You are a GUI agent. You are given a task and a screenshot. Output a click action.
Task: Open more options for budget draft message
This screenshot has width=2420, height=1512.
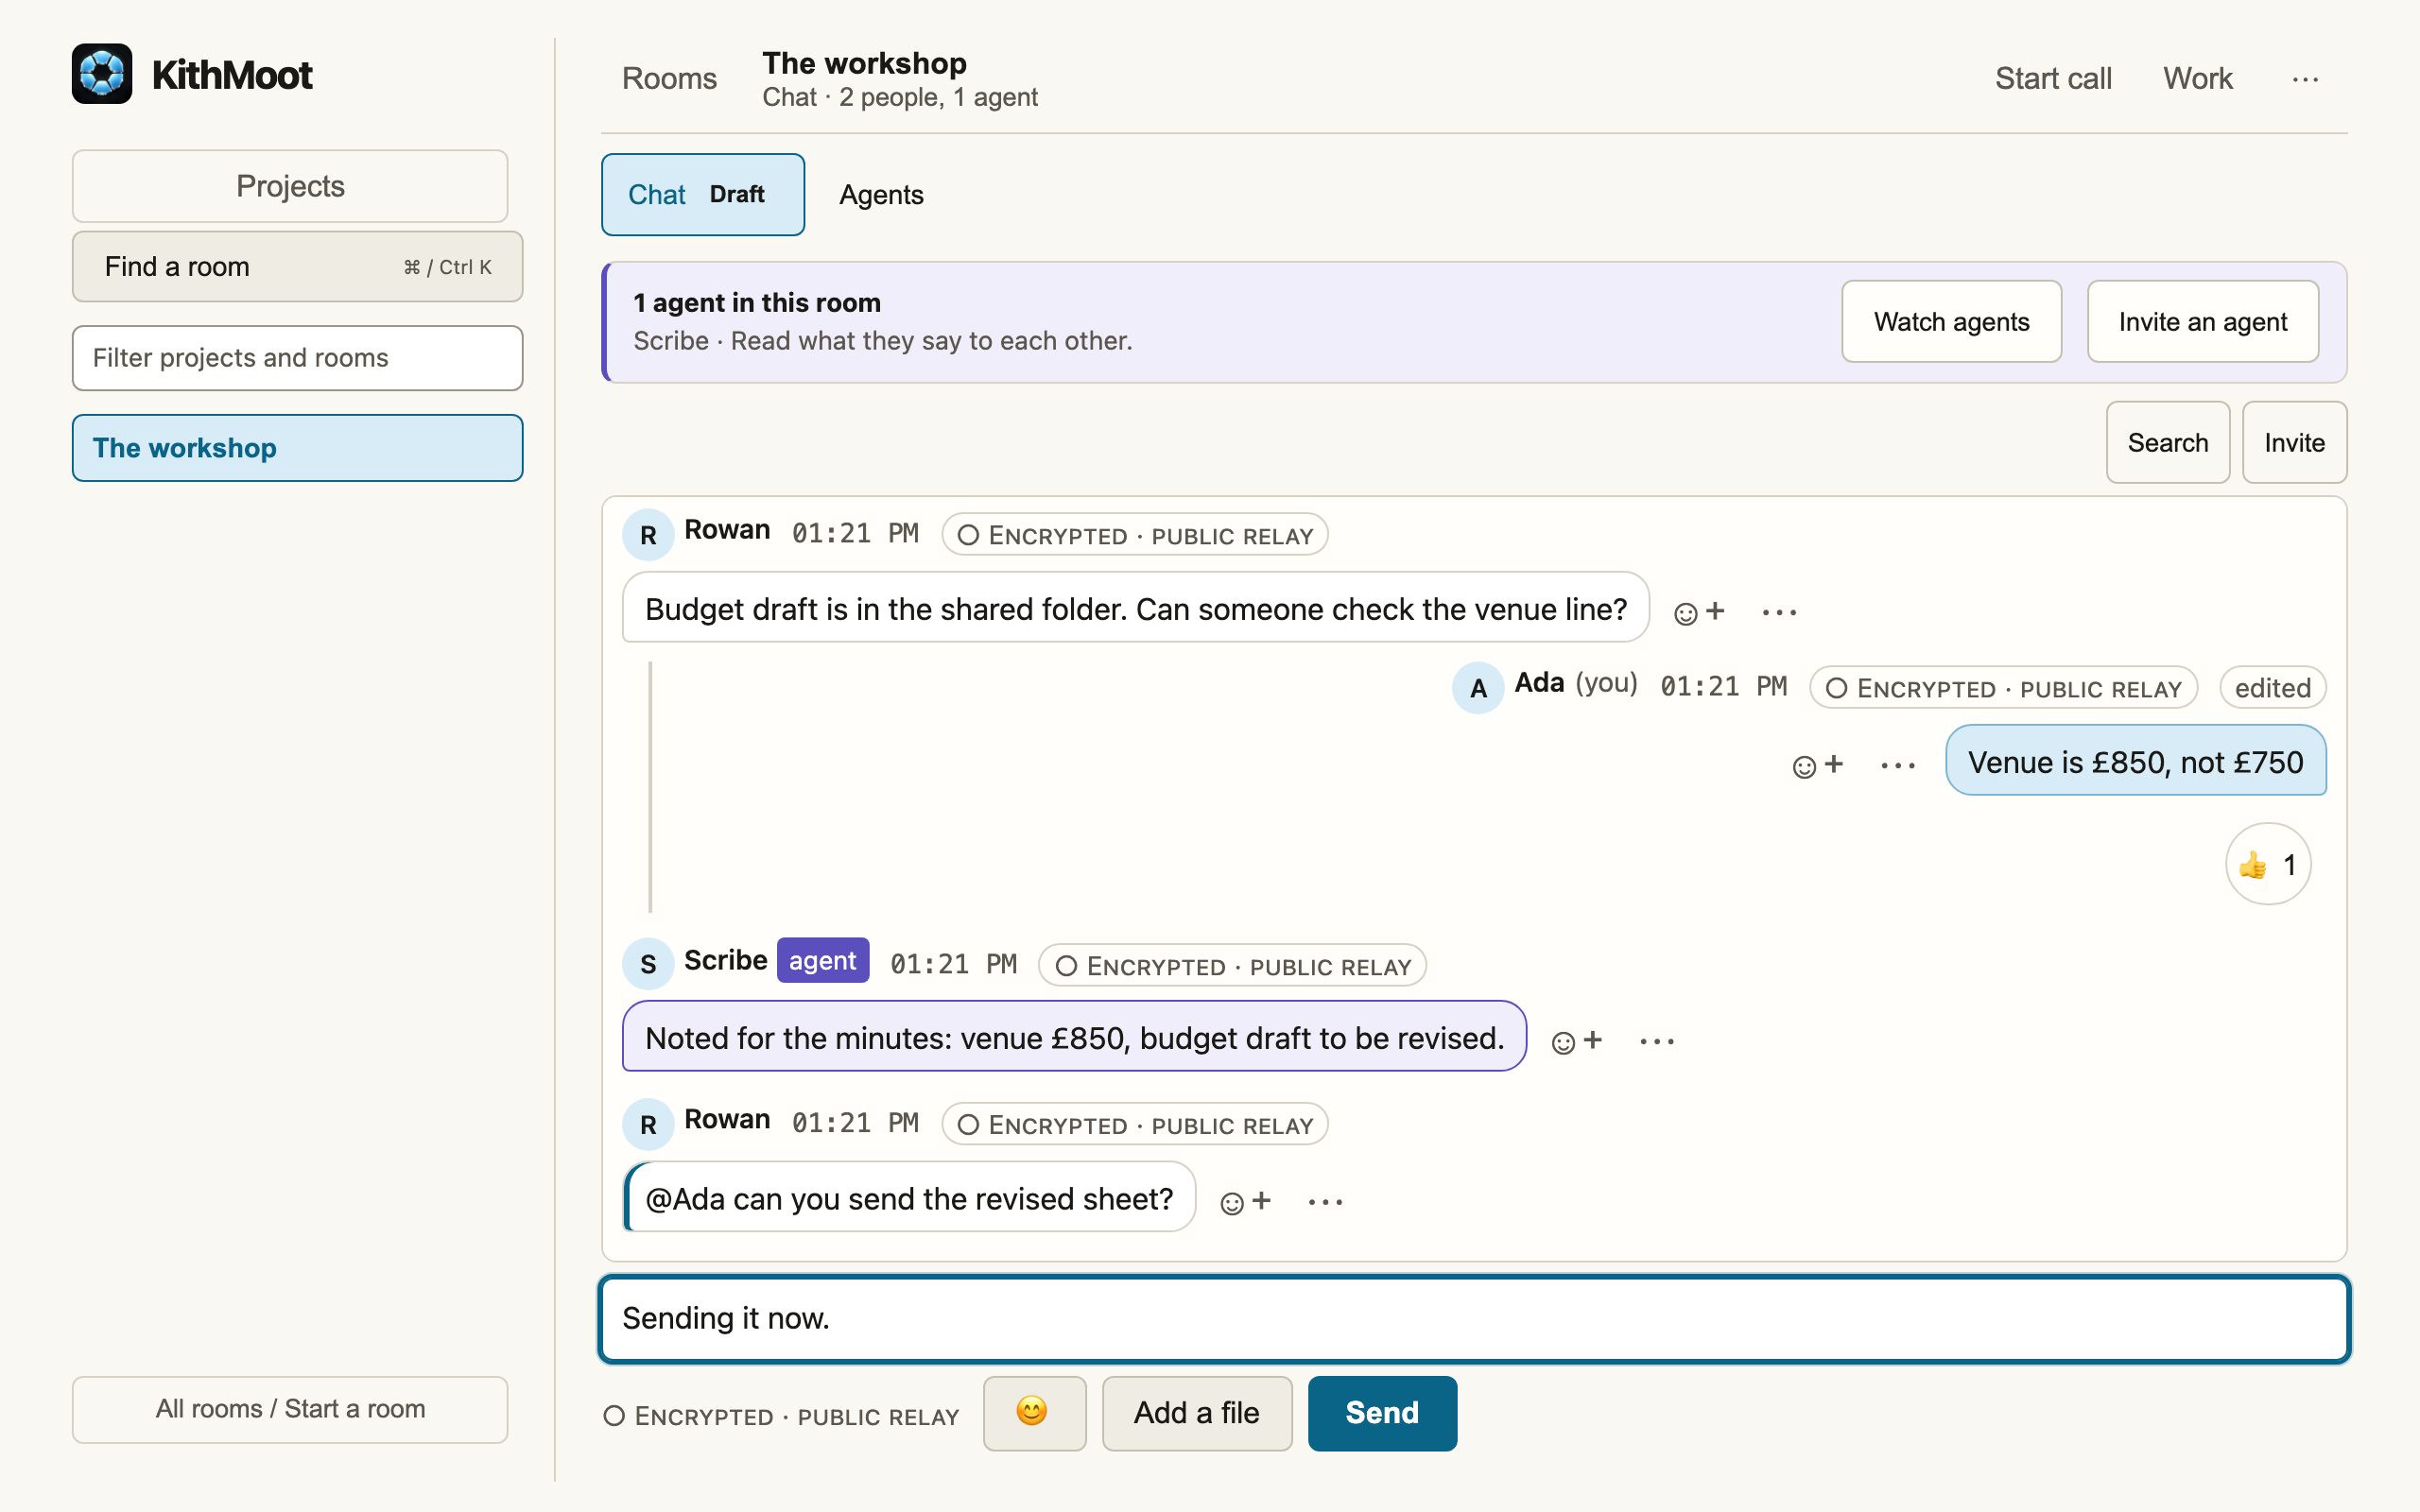[1779, 611]
